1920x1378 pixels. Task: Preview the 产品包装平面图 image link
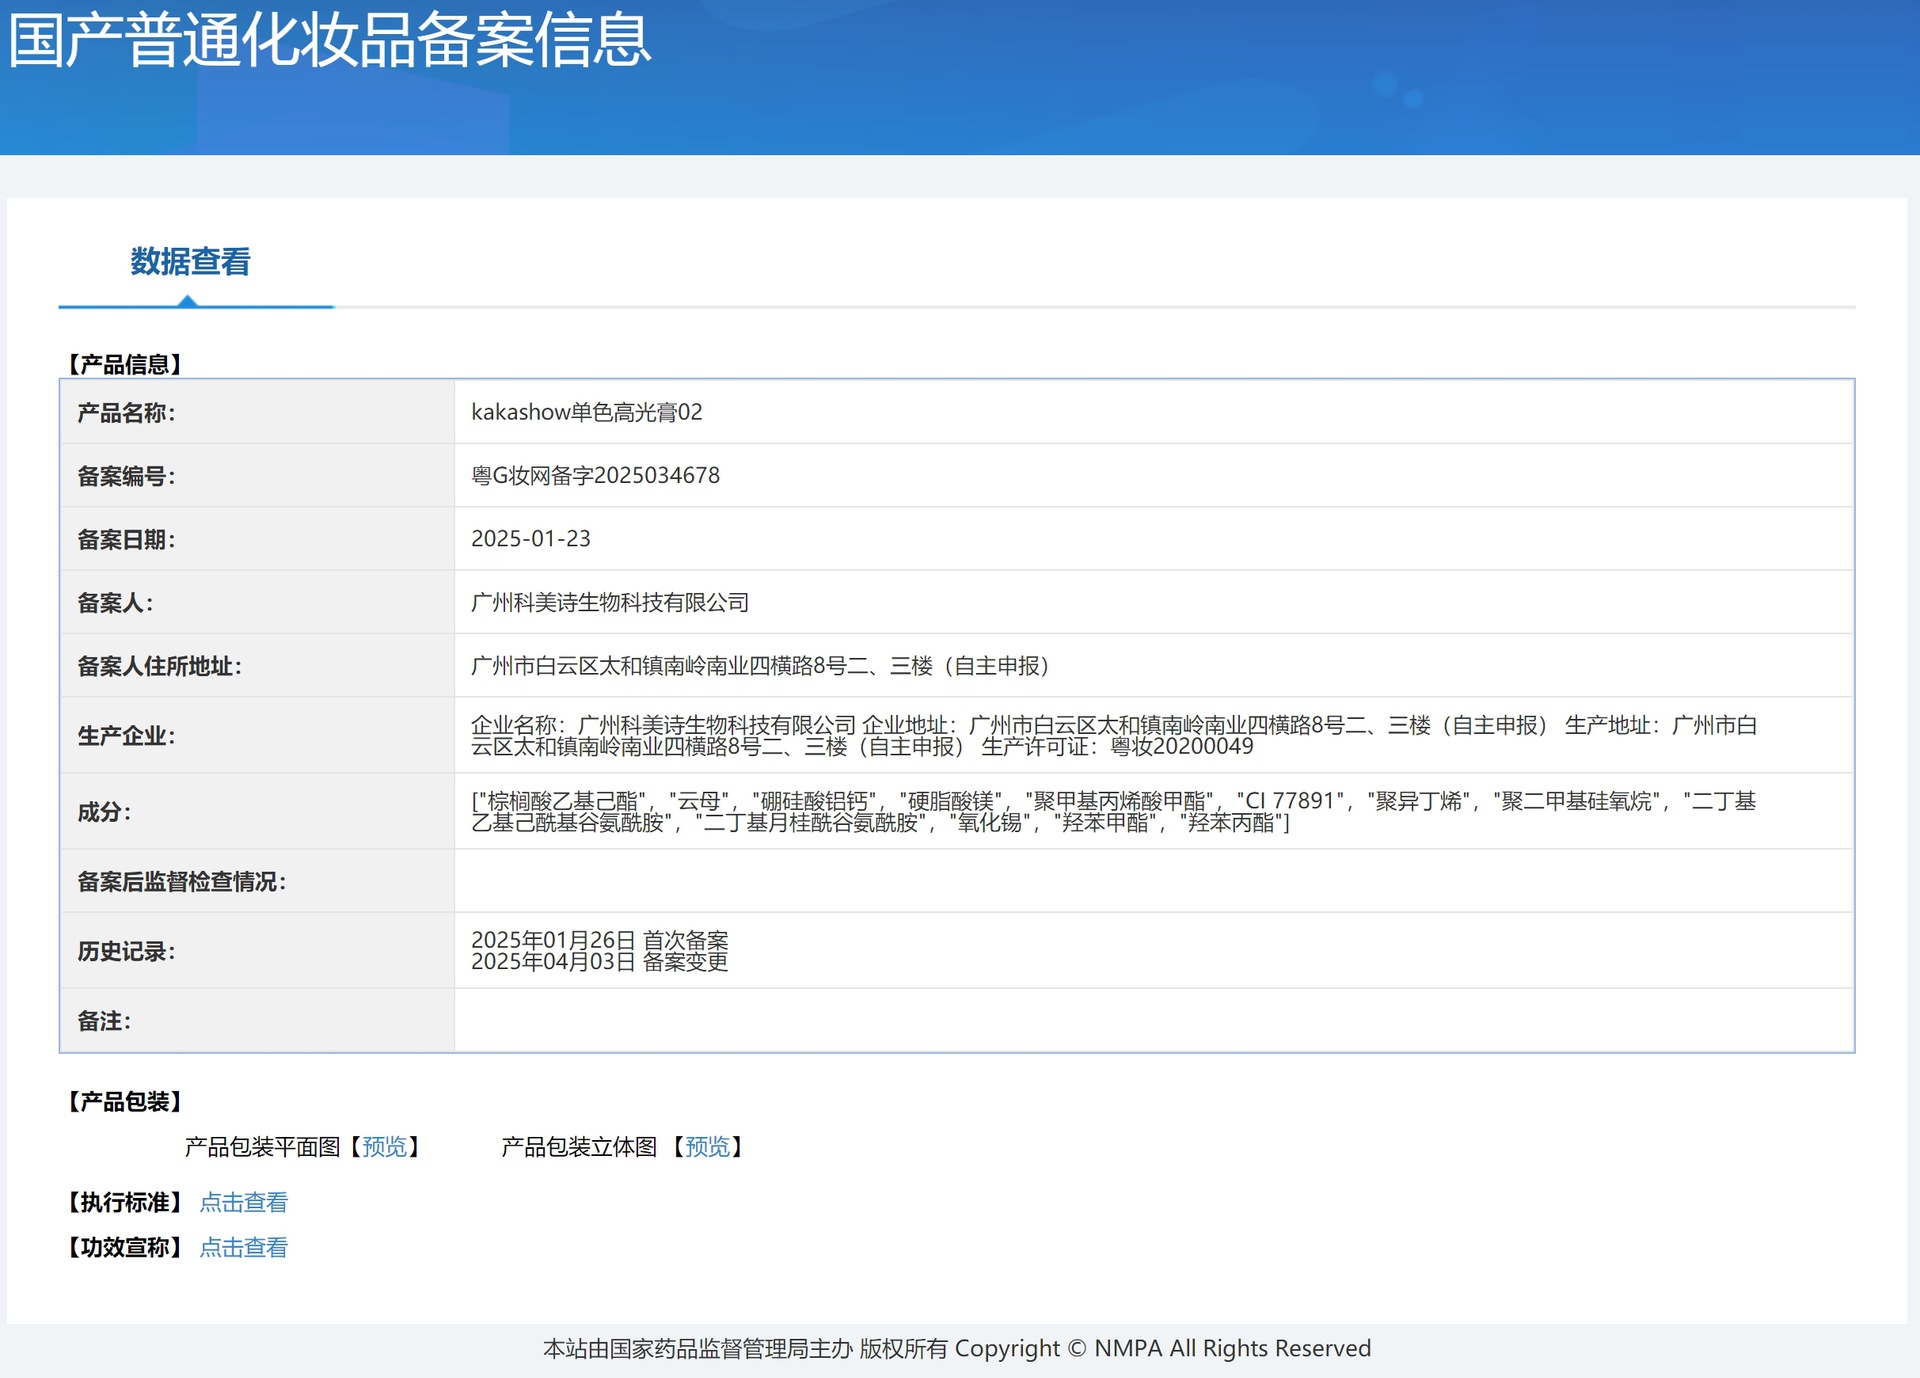point(385,1147)
